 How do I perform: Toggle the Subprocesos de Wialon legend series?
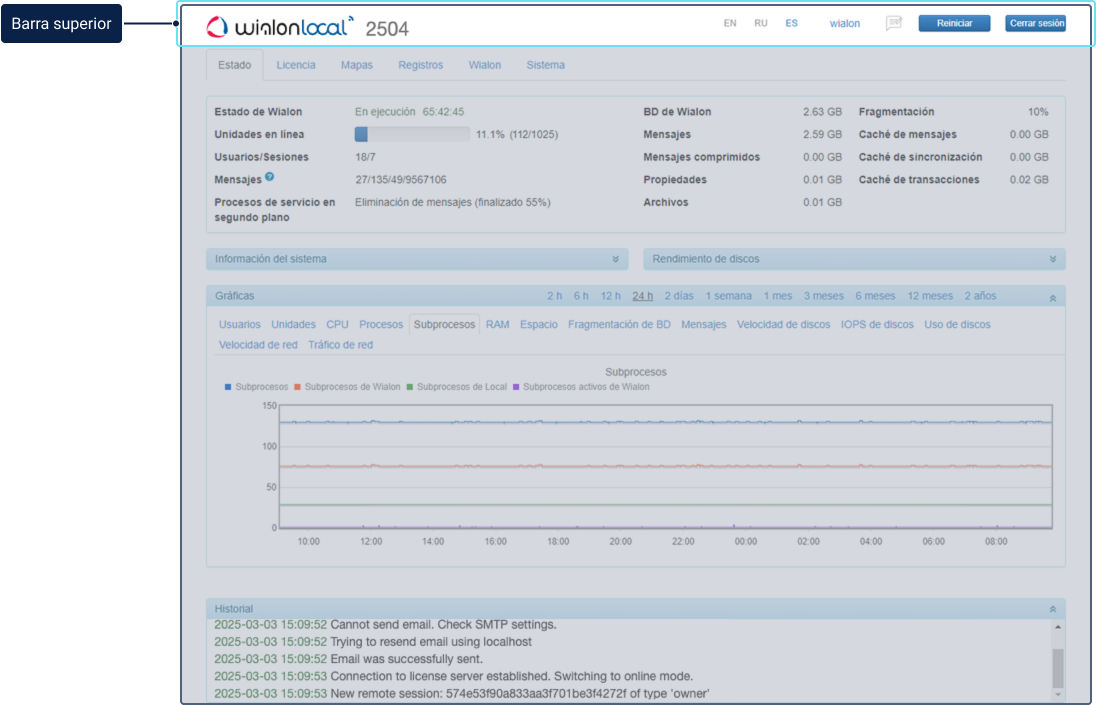(352, 387)
